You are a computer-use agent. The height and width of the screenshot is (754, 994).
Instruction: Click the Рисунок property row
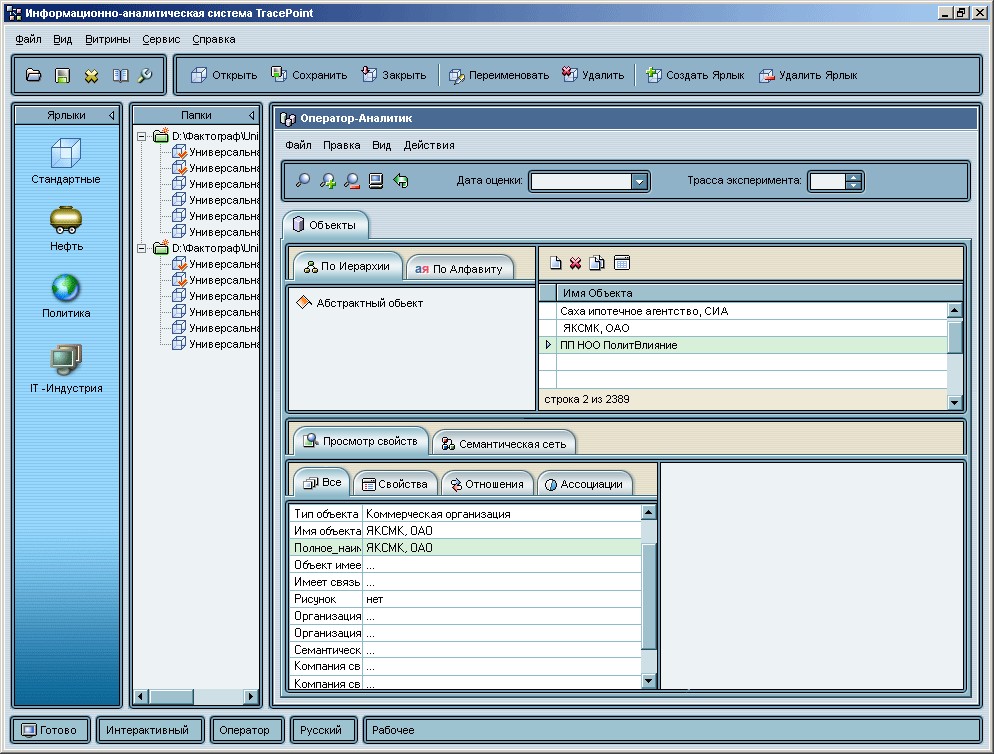pyautogui.click(x=465, y=599)
